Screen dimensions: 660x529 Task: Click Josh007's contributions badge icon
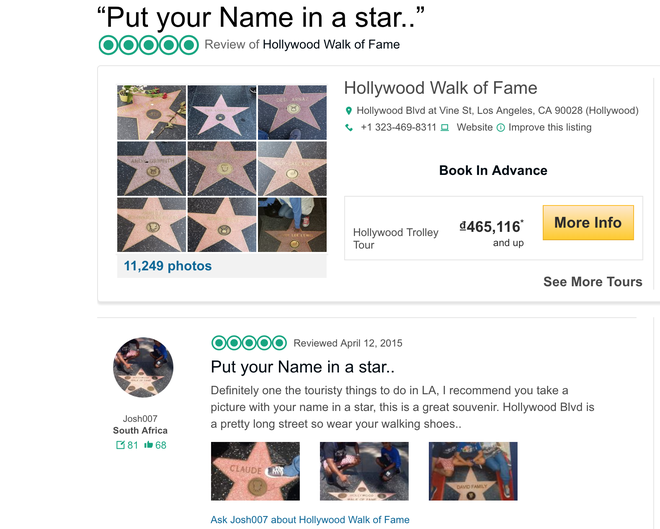[x=121, y=445]
